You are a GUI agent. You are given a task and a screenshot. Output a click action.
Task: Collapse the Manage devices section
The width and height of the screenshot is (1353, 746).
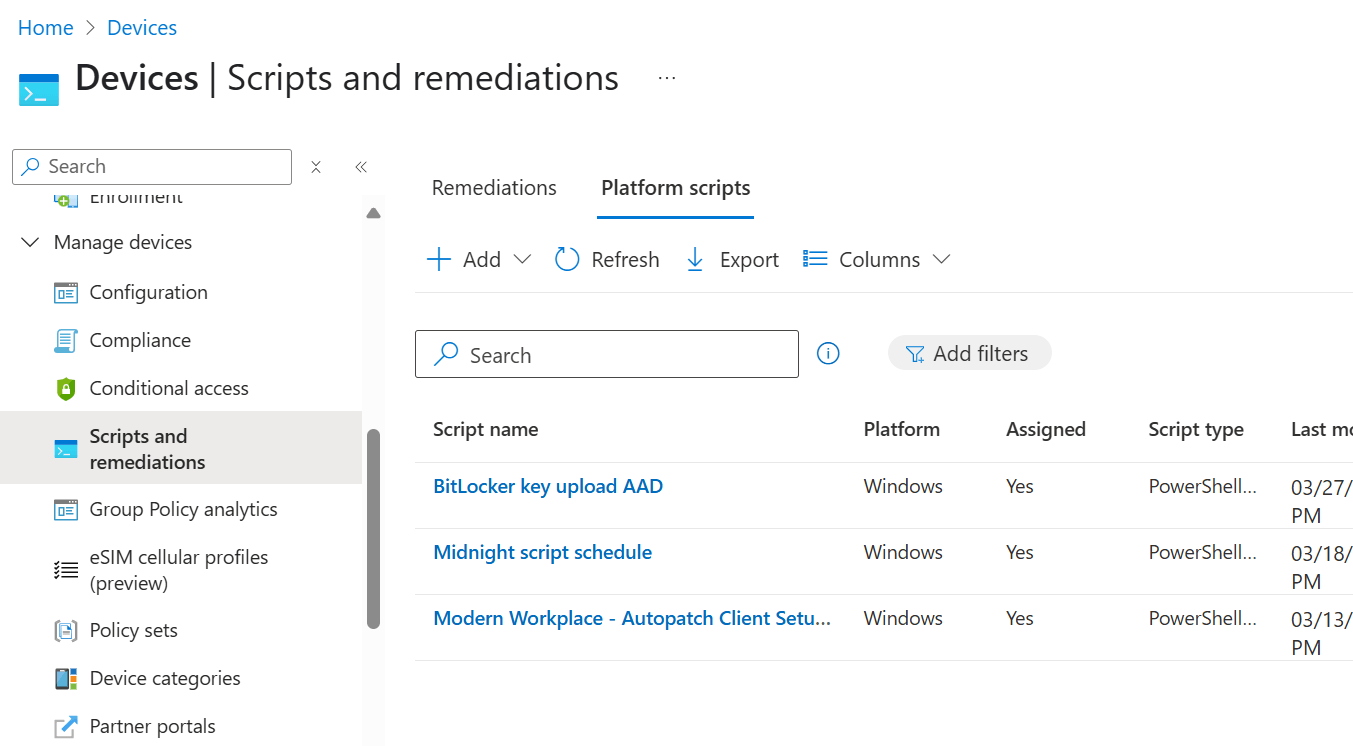pyautogui.click(x=30, y=243)
